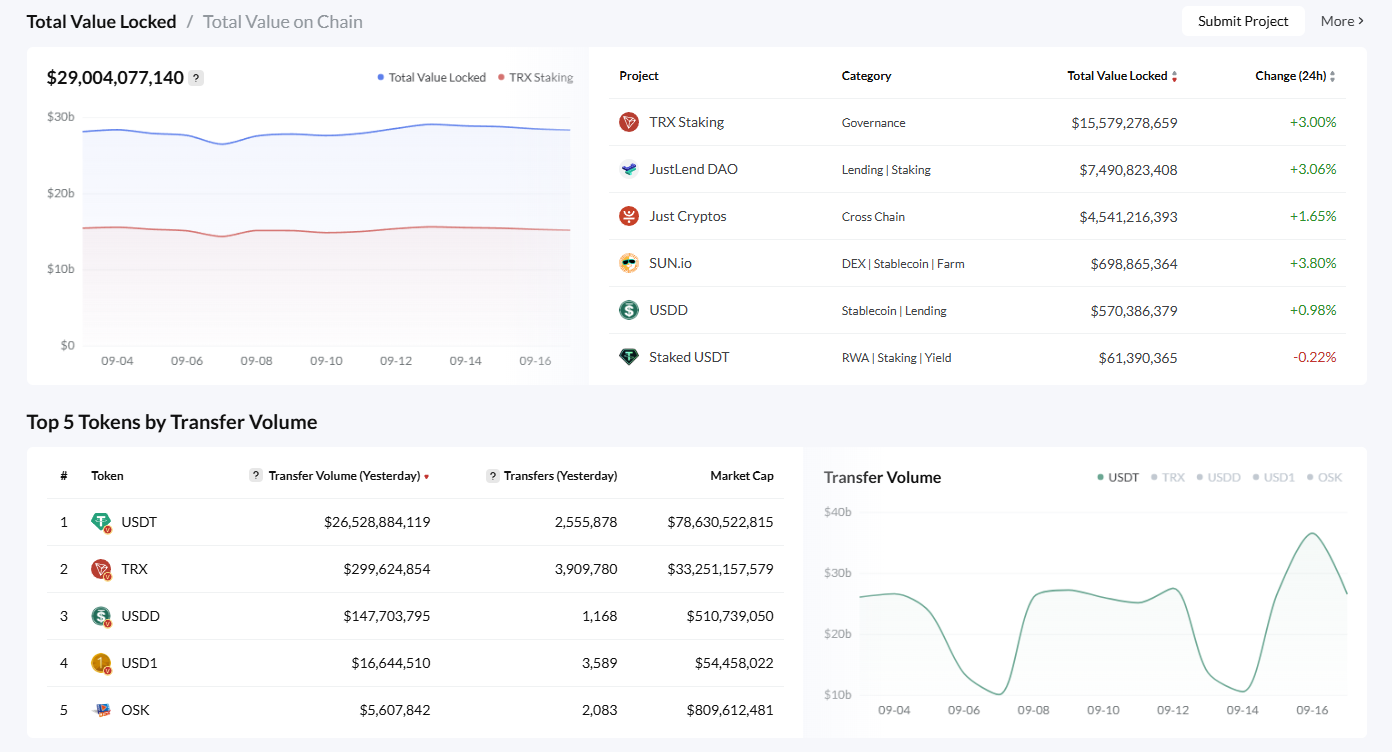Click the Just Cryptos logo
Screen dimensions: 1392x752
[628, 216]
